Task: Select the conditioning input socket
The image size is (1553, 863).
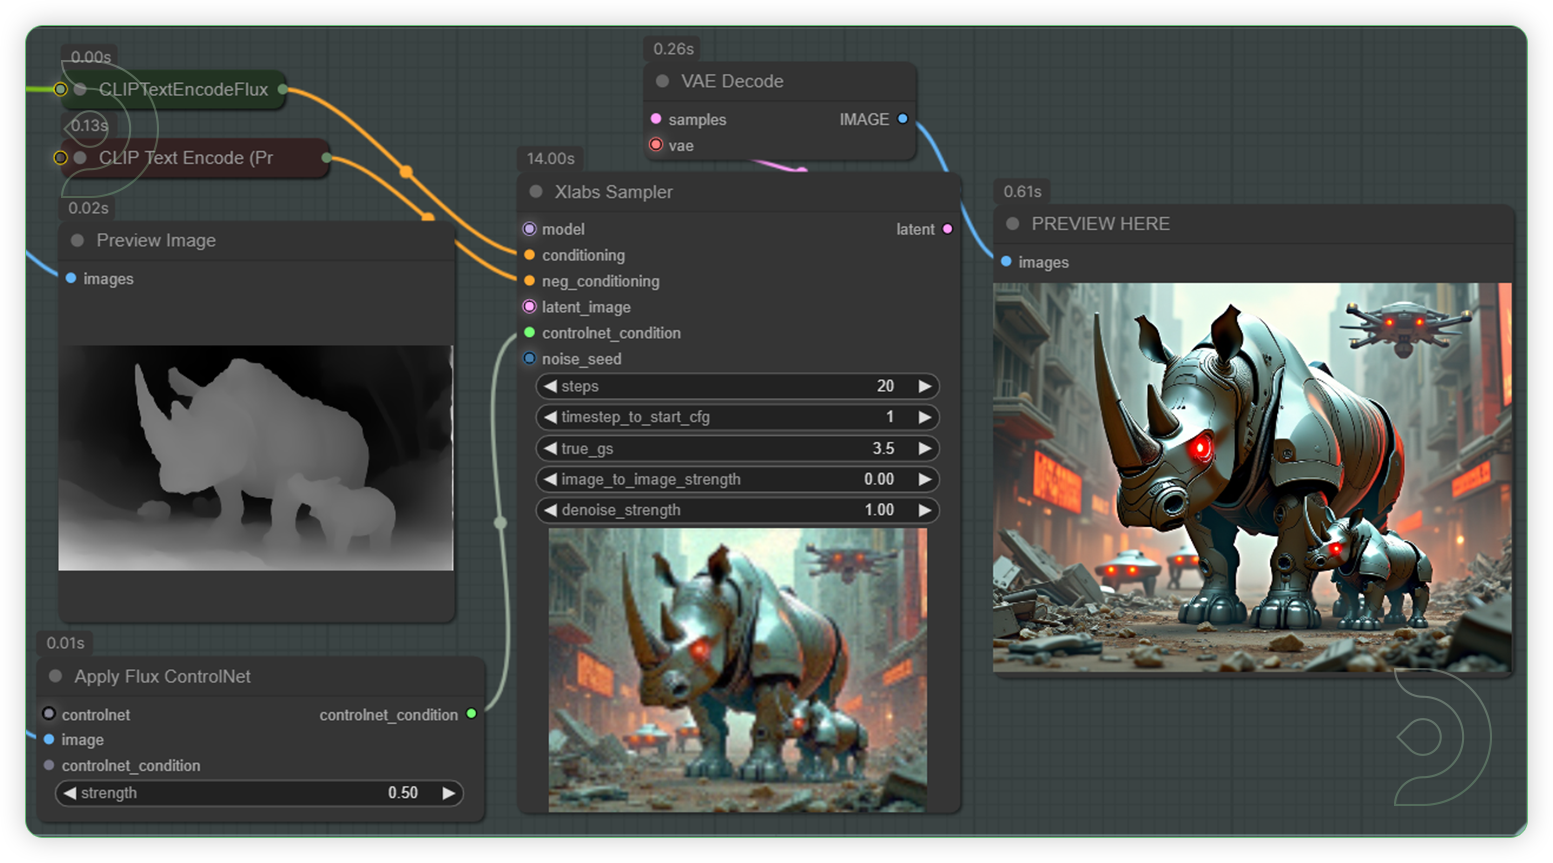Action: [529, 255]
